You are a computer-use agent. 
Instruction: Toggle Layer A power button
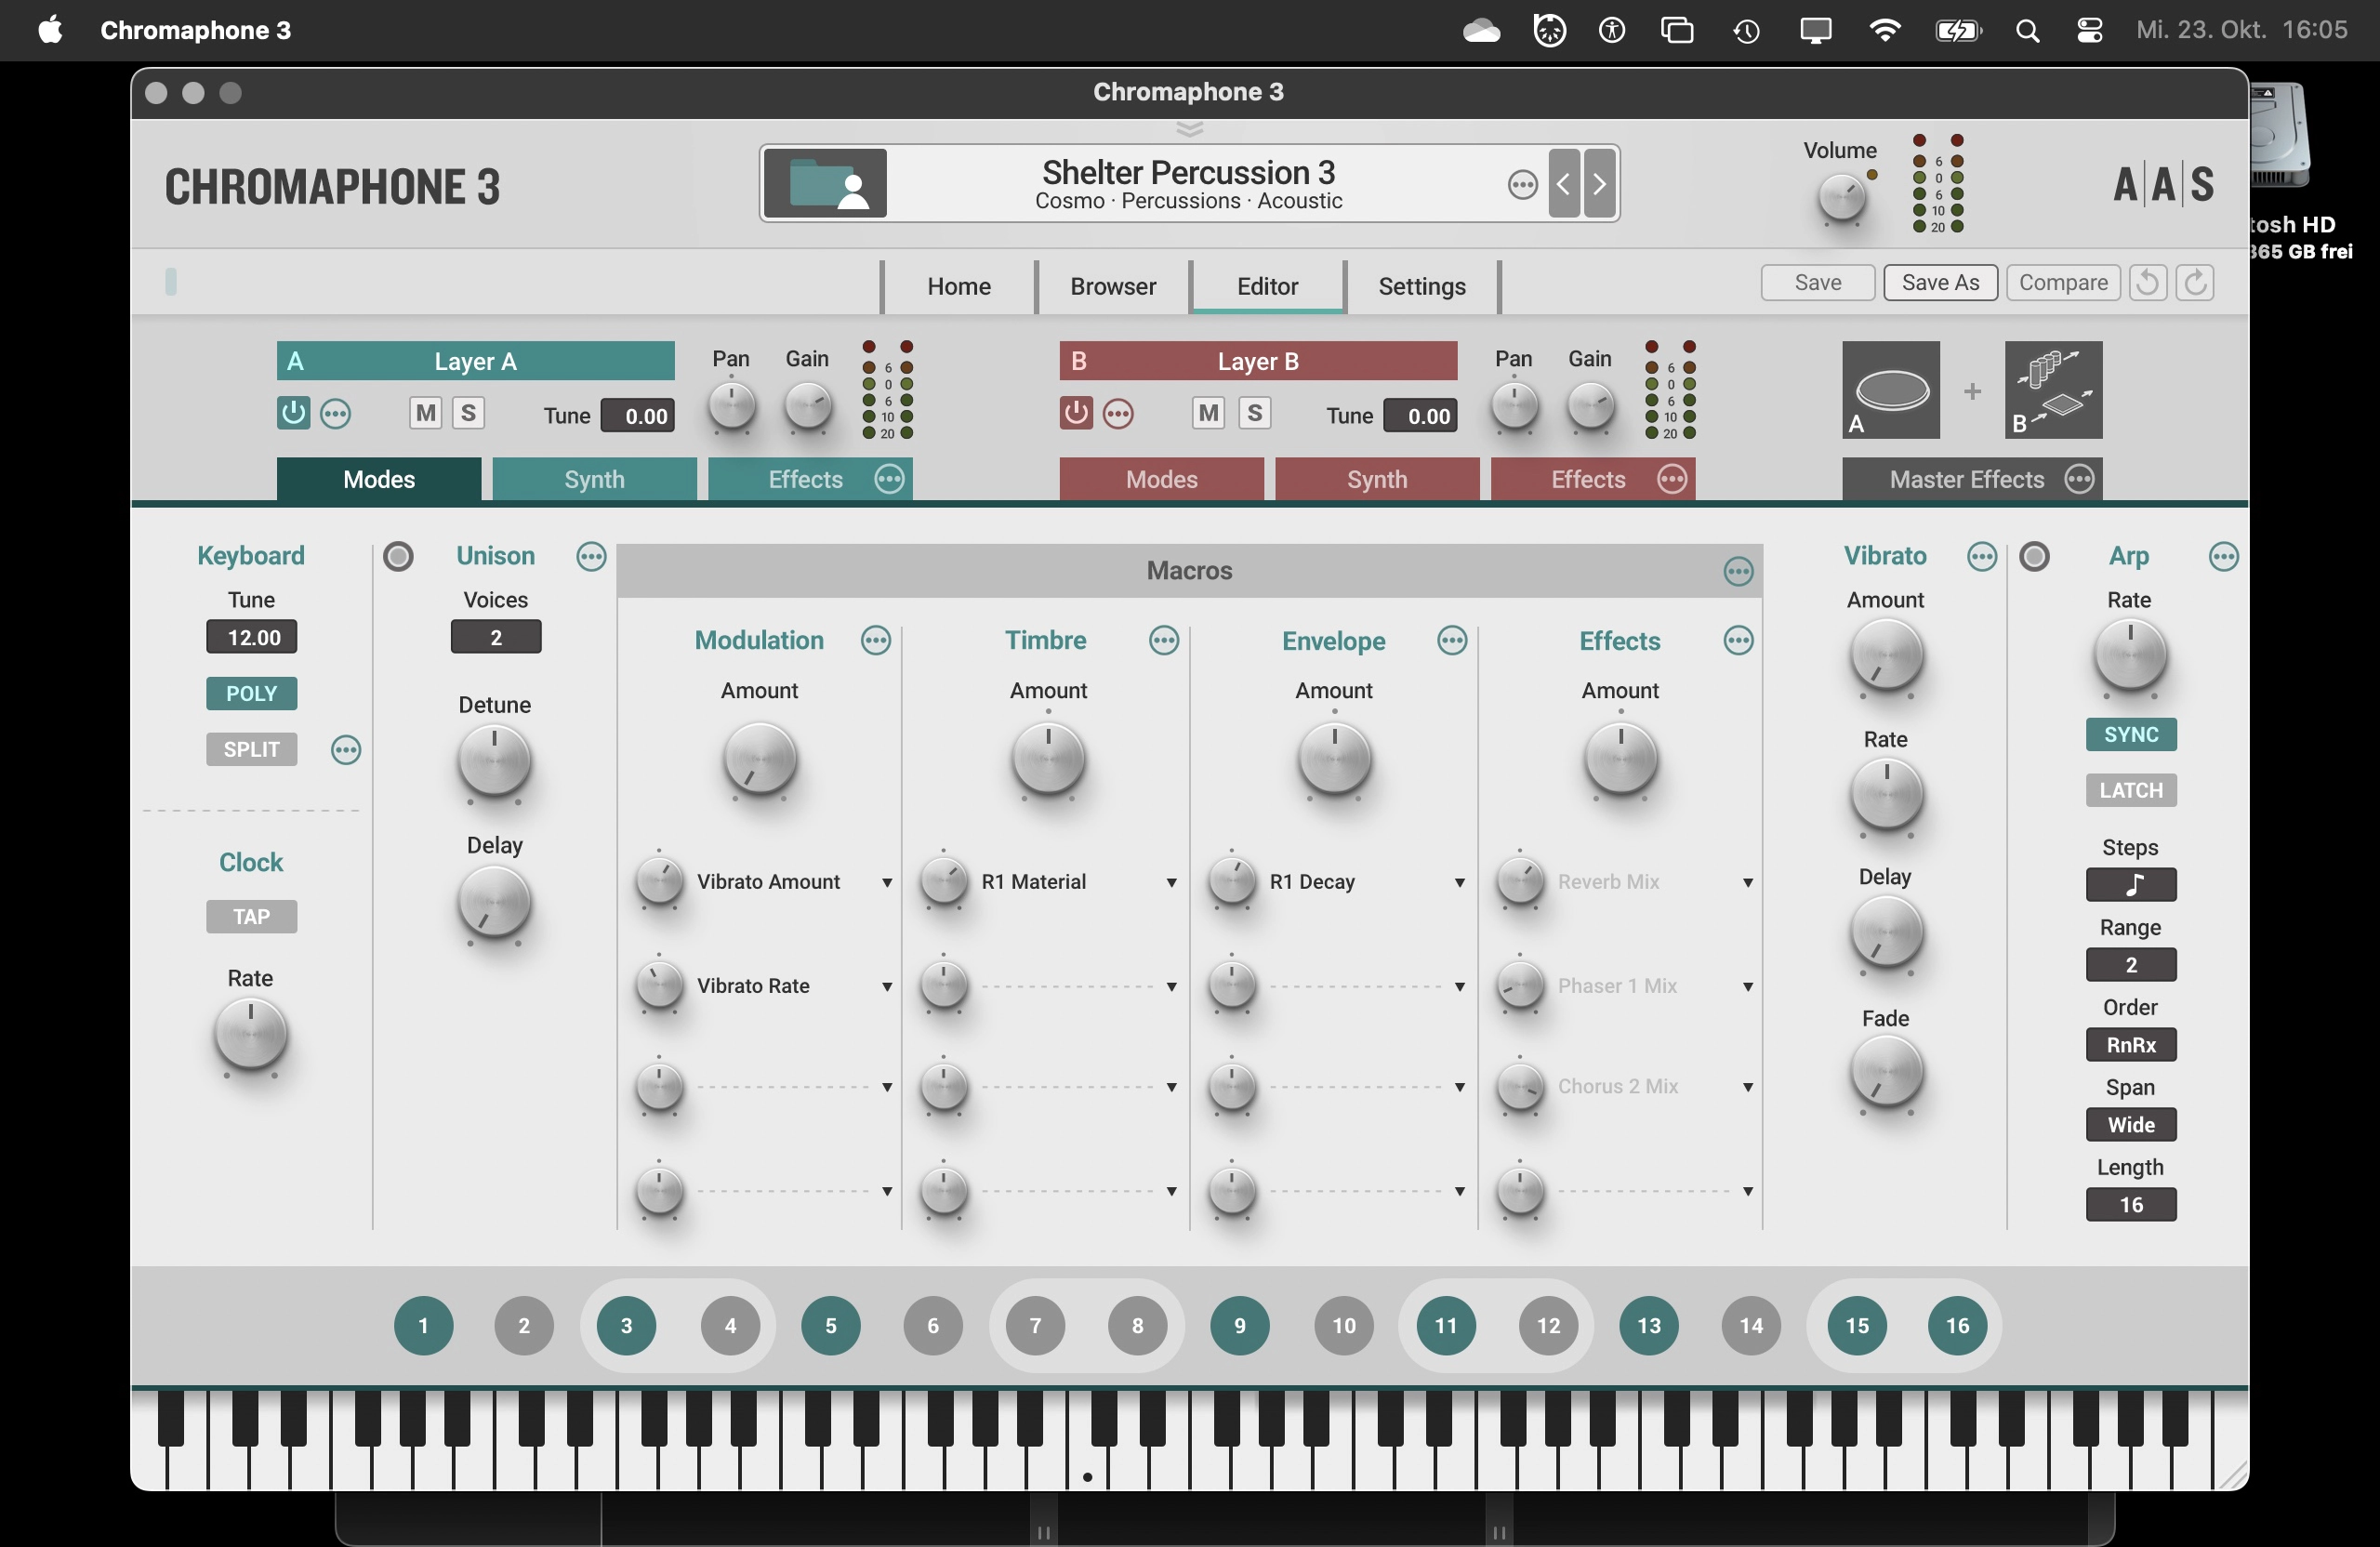click(293, 412)
